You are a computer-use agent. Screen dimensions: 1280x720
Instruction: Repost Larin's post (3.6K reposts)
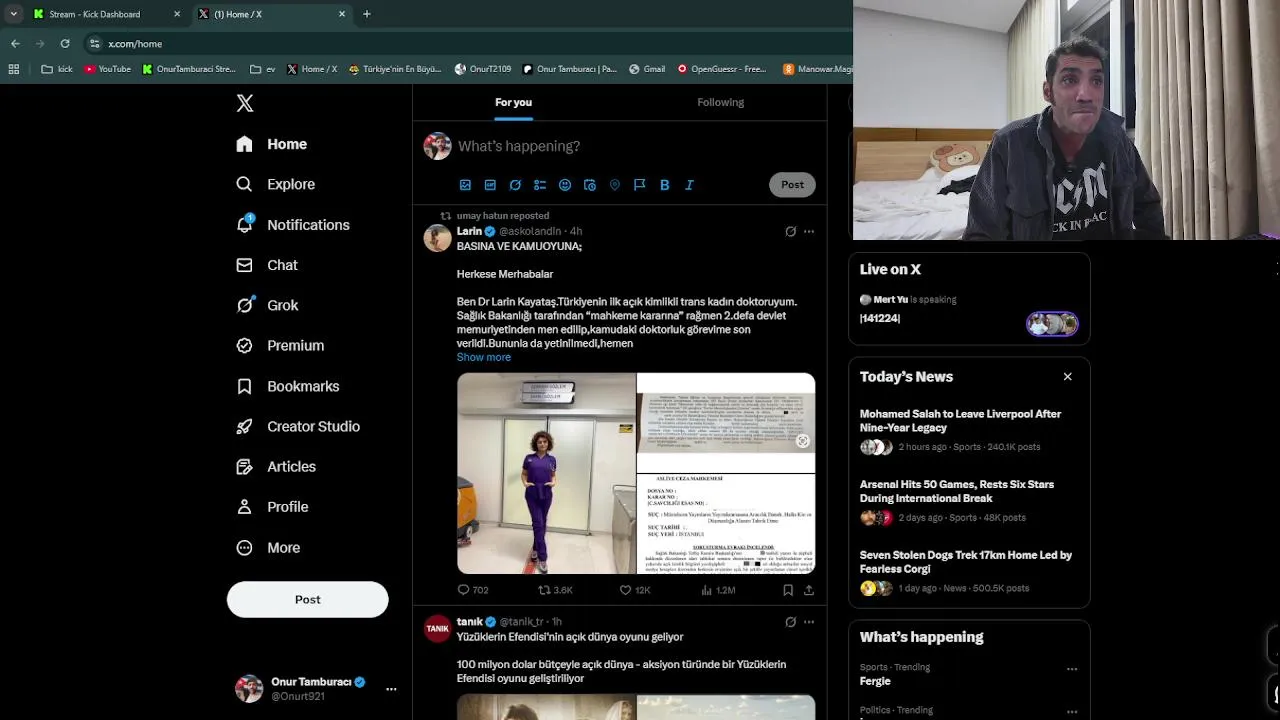(555, 590)
